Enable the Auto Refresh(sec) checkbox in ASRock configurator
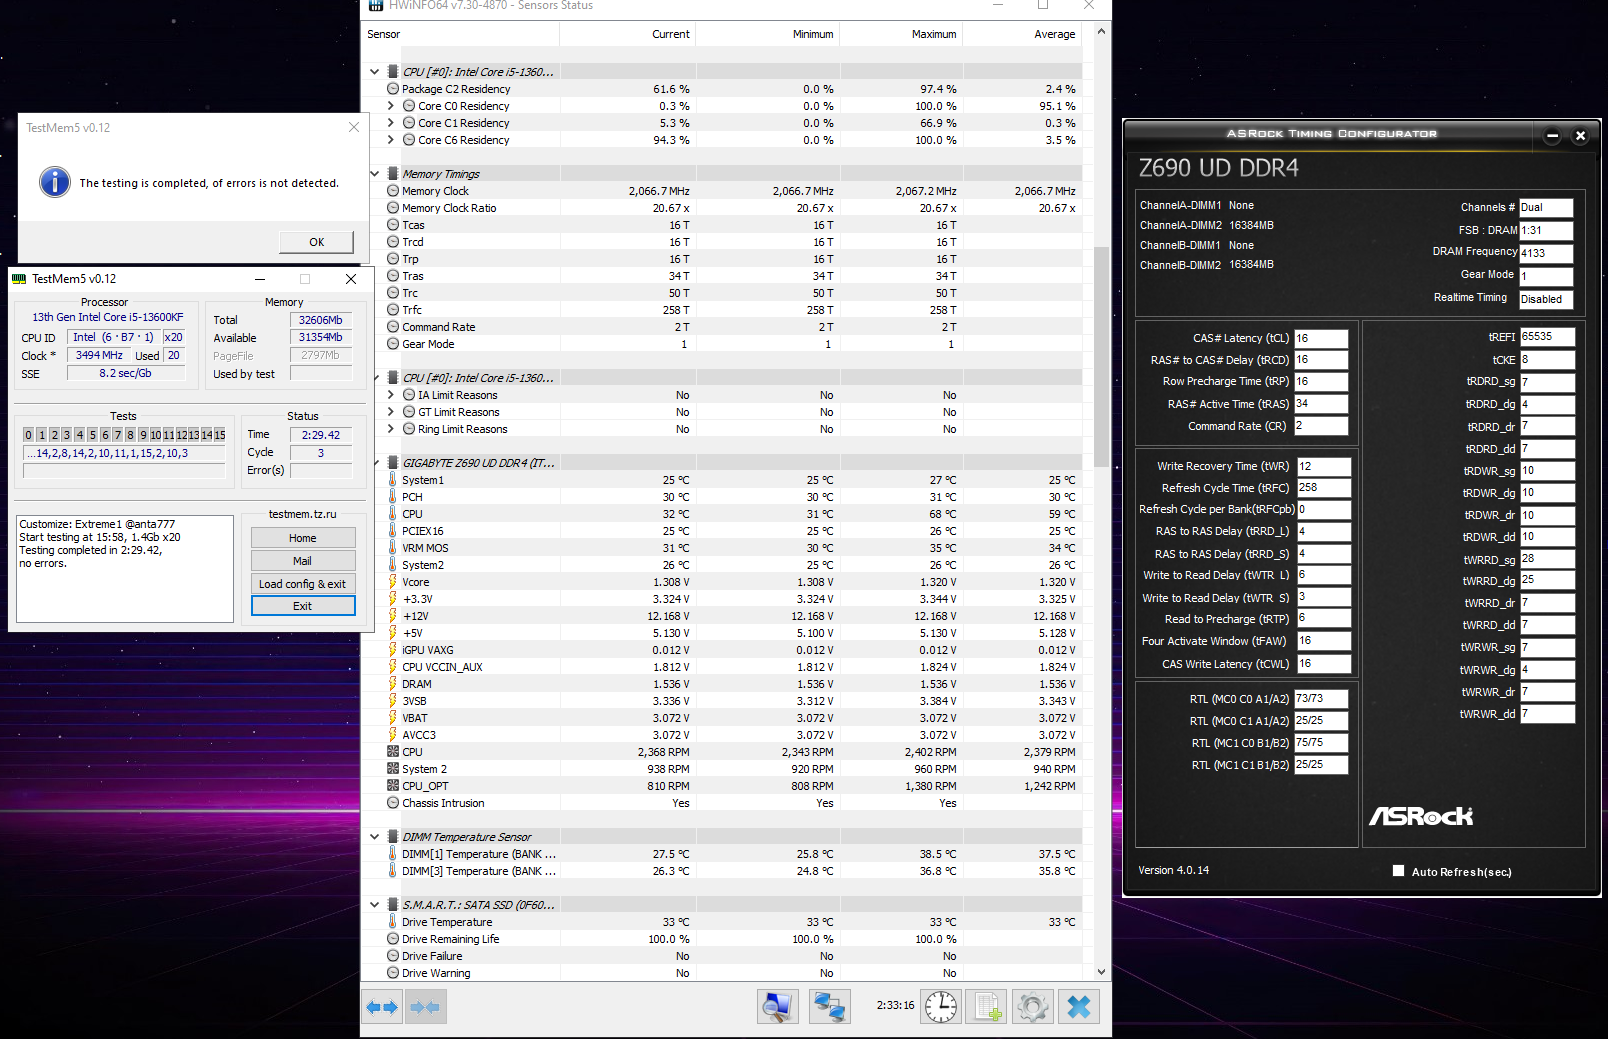1608x1039 pixels. coord(1398,871)
